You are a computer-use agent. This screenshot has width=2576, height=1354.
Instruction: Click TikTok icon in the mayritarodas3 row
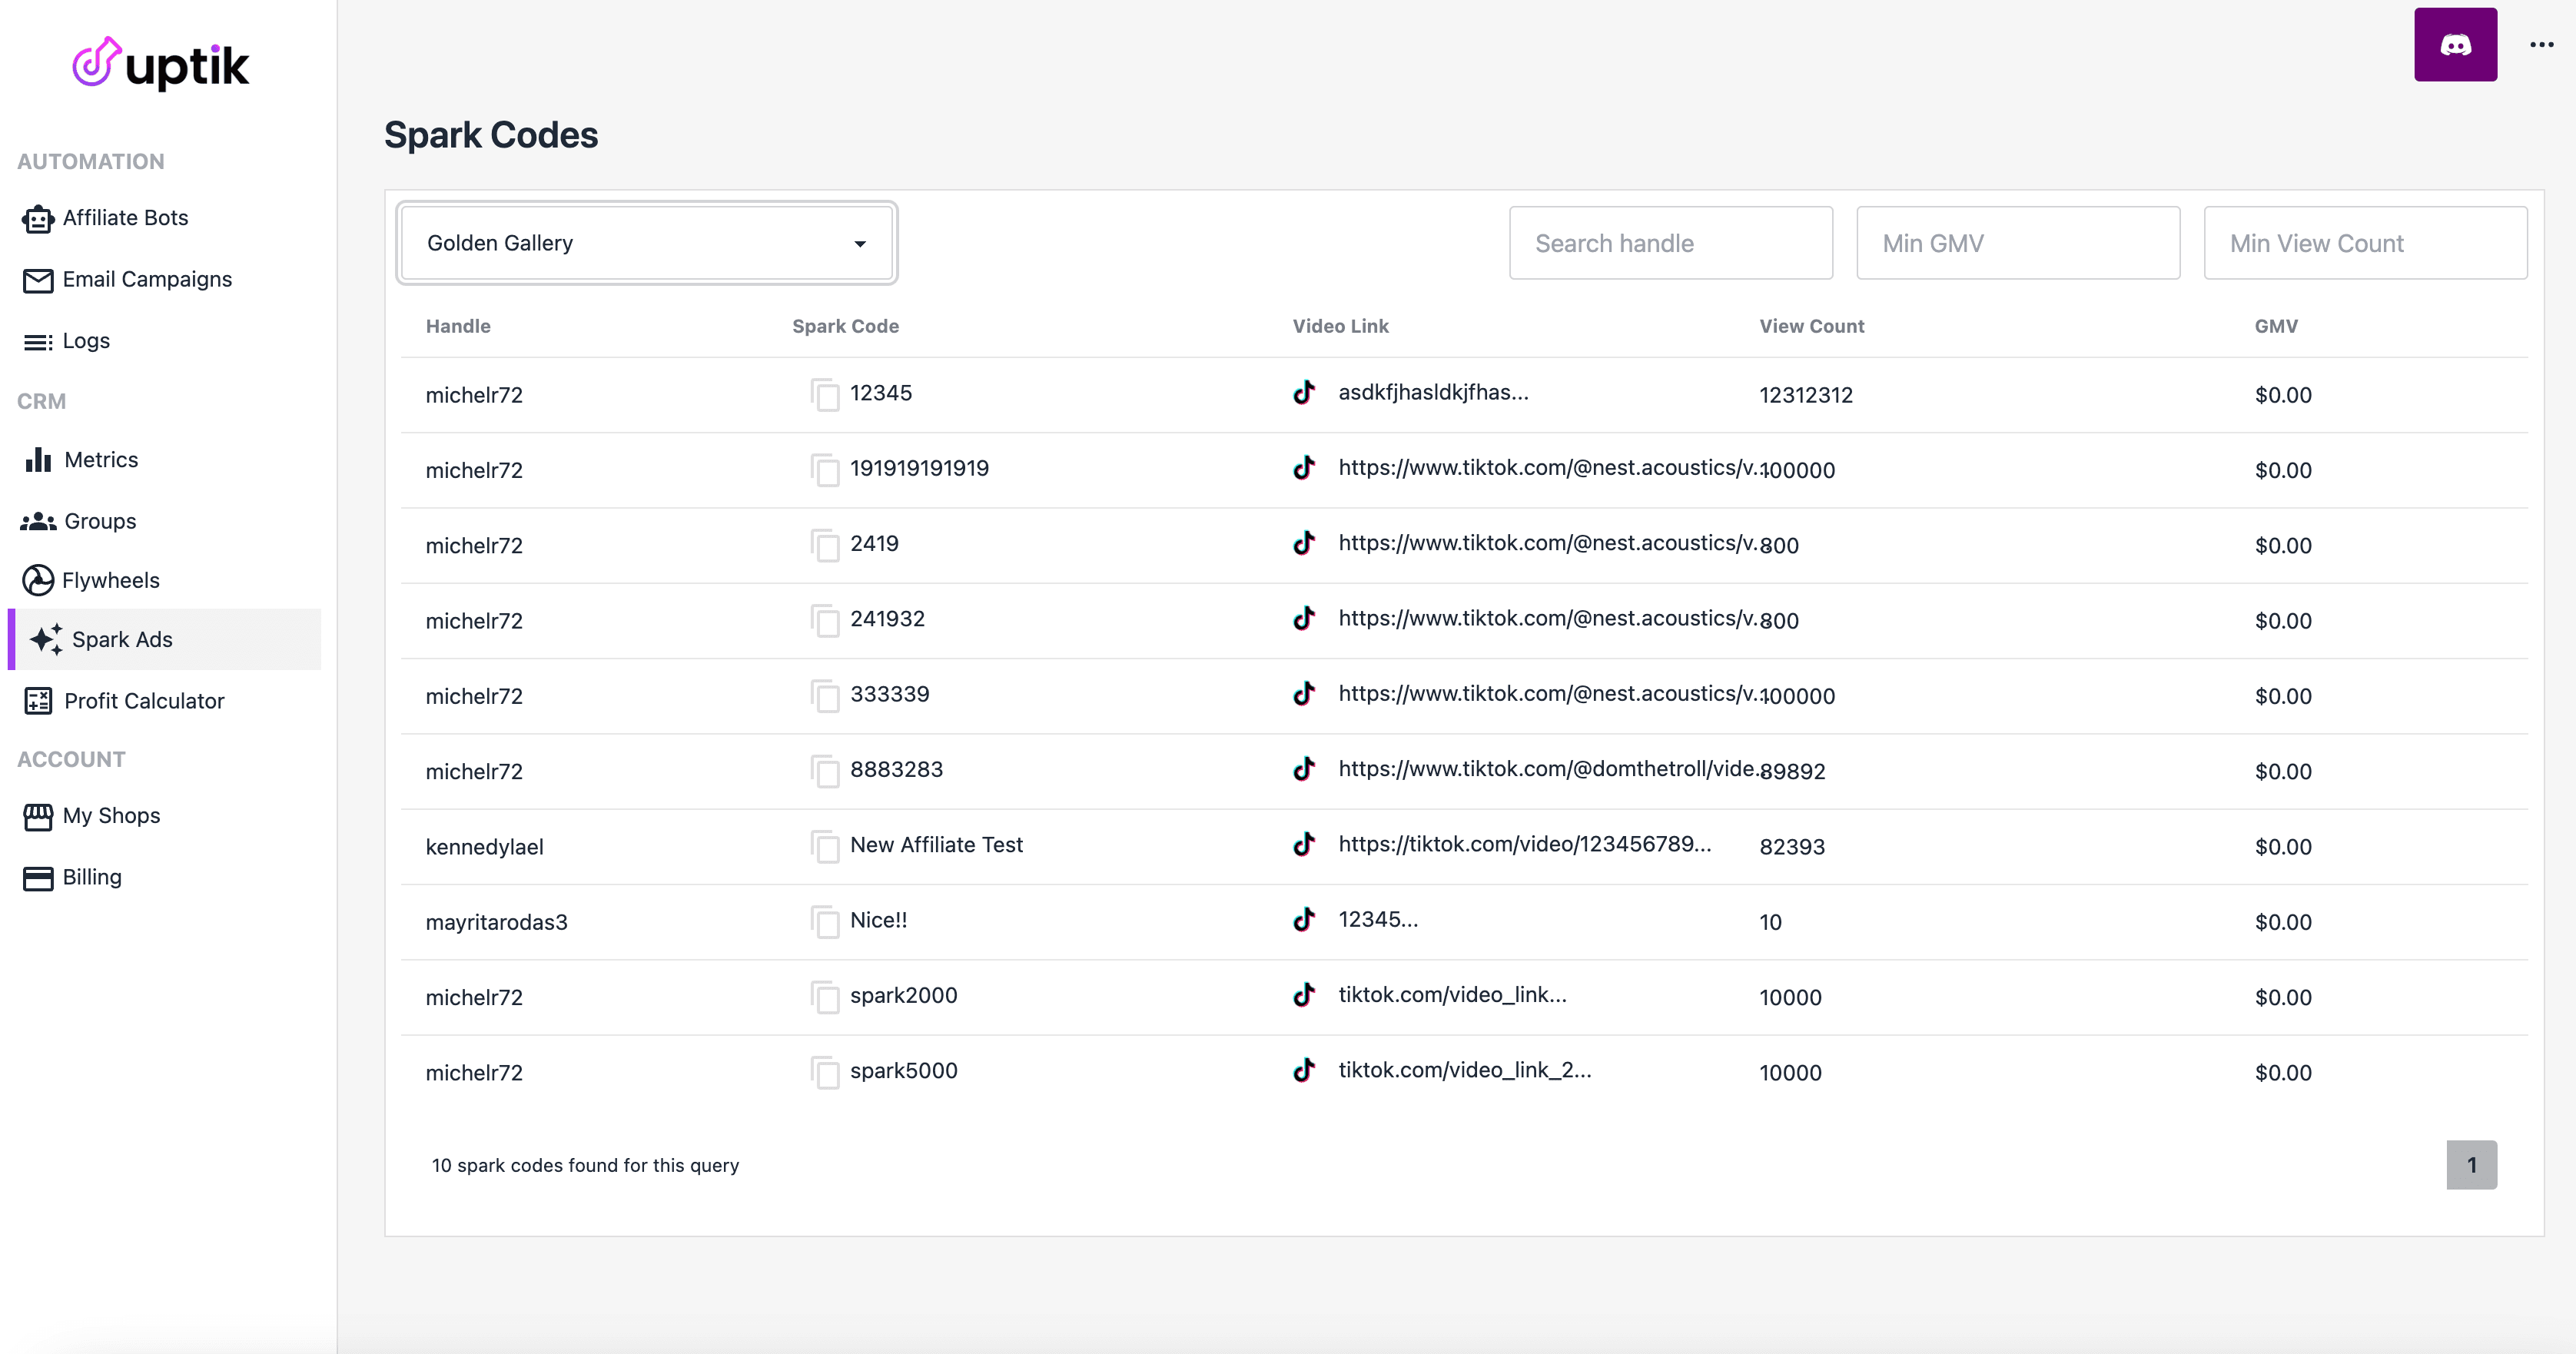(x=1304, y=919)
